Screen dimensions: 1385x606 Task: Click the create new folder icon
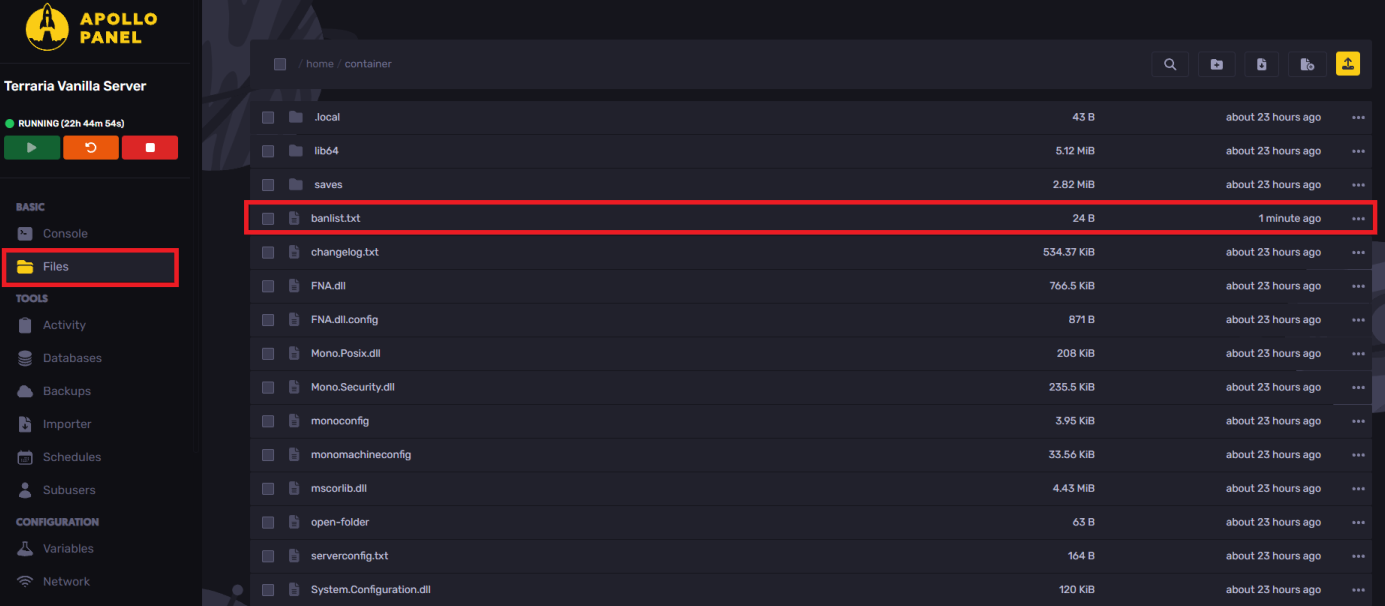tap(1216, 64)
